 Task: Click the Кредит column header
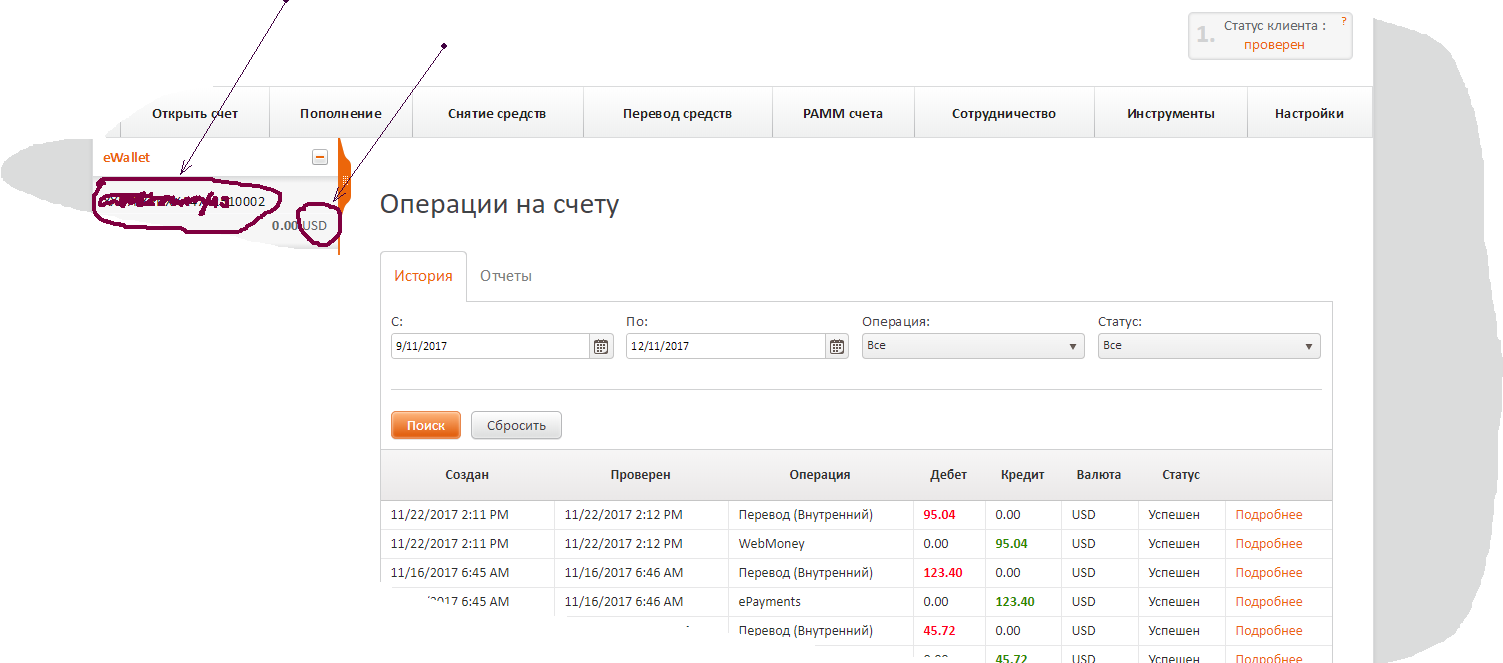click(x=1022, y=475)
